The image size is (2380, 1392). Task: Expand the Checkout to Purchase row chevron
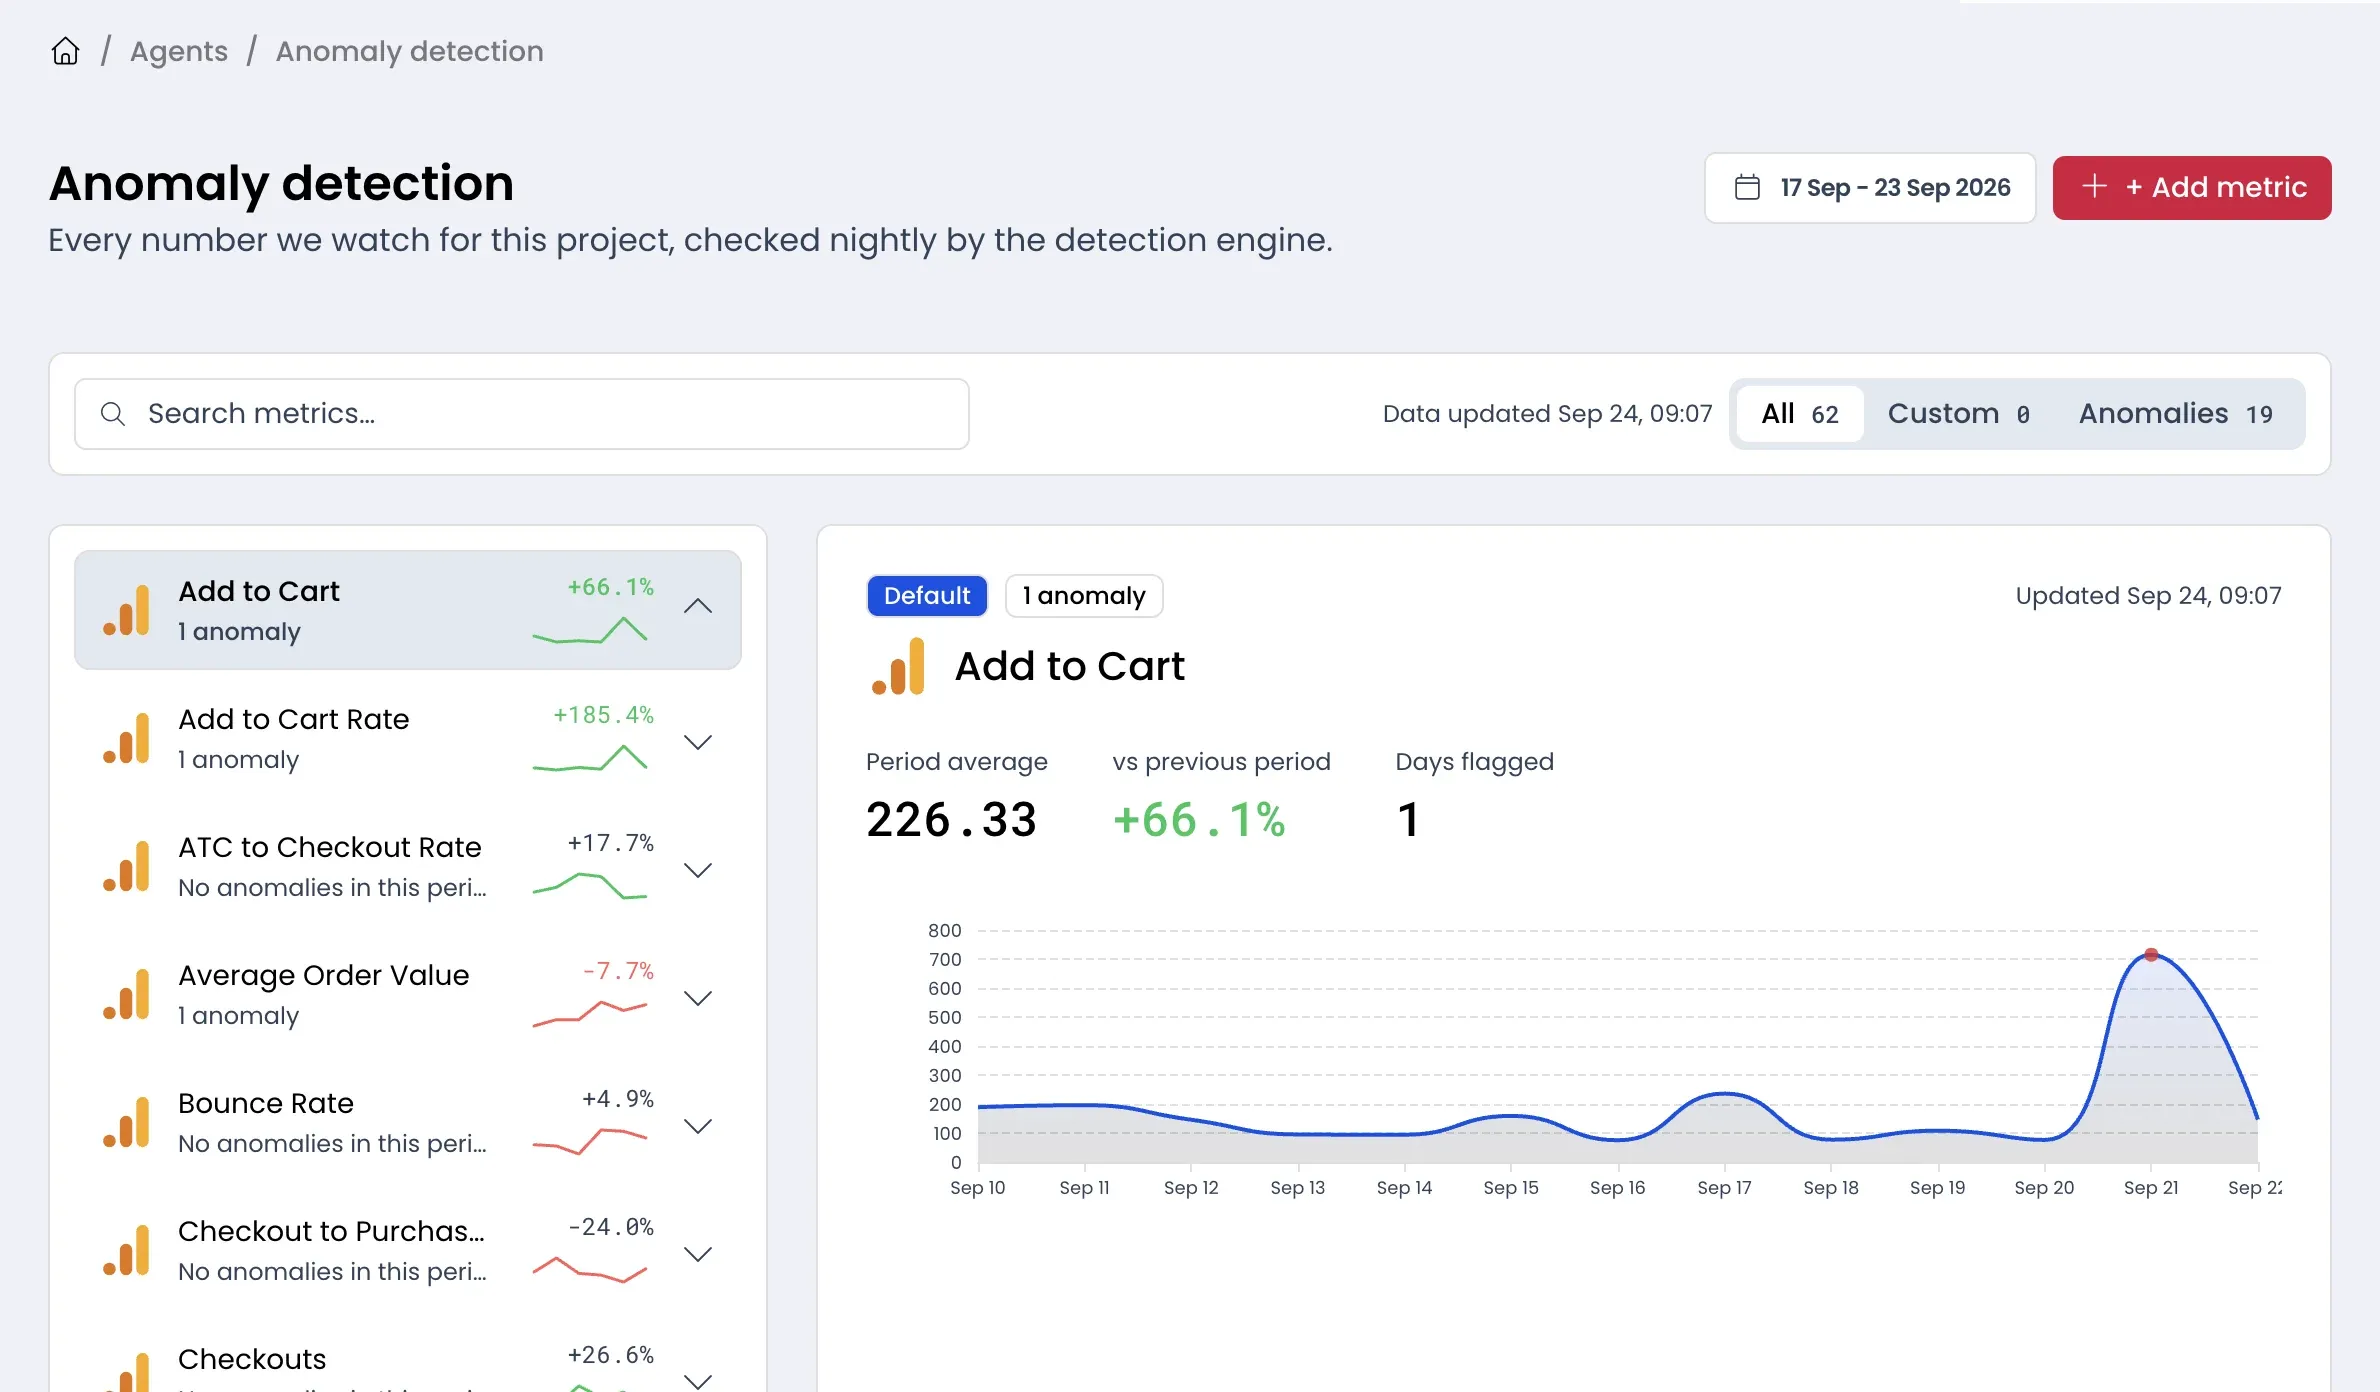click(698, 1254)
